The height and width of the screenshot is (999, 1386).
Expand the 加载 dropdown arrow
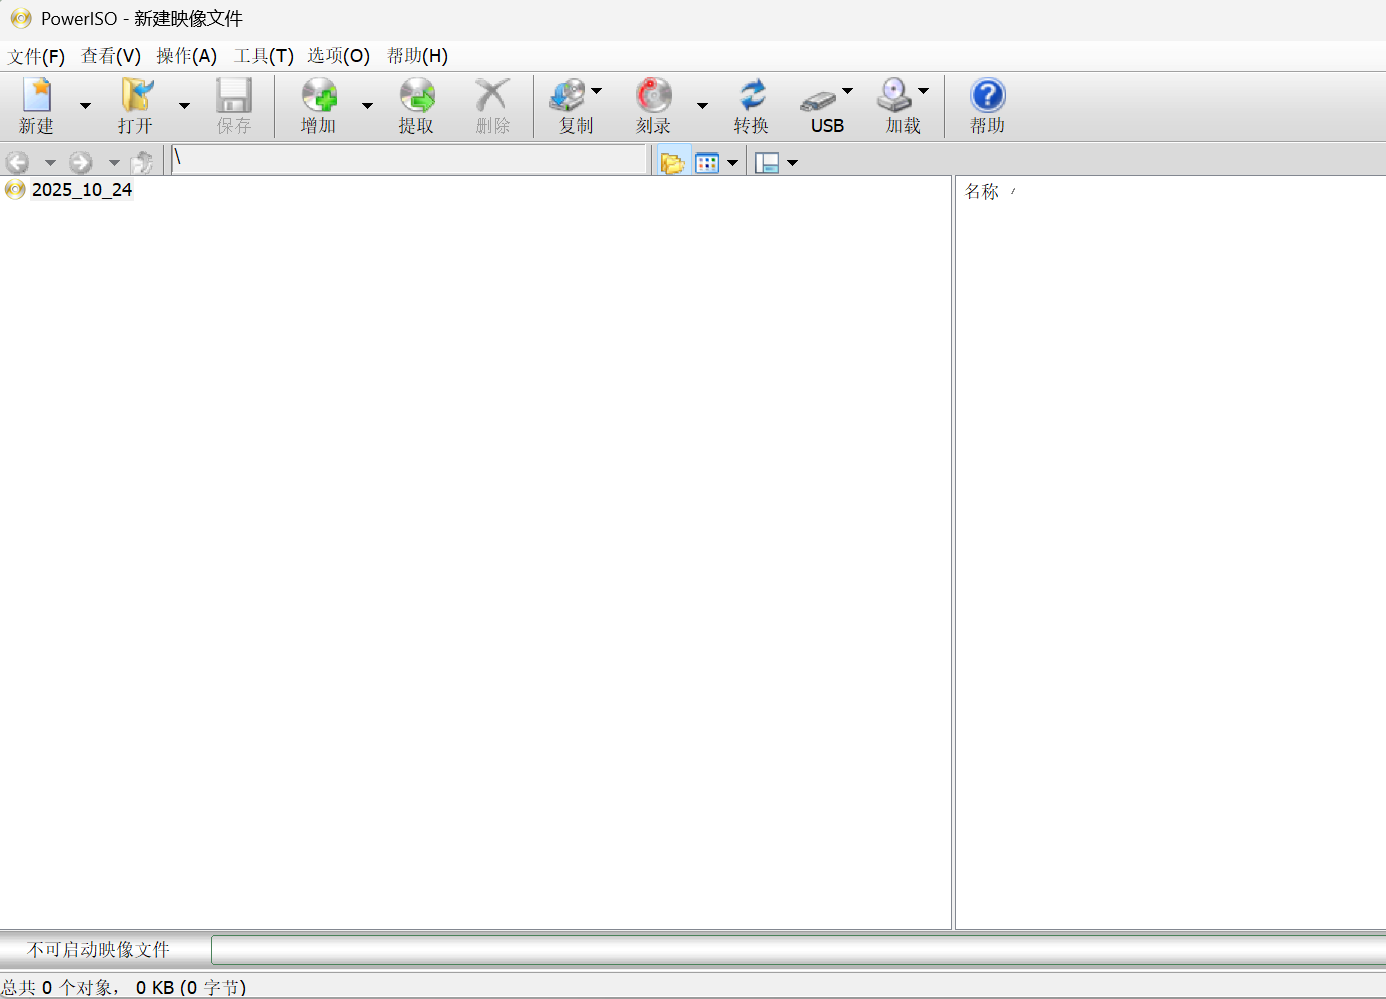pos(923,89)
